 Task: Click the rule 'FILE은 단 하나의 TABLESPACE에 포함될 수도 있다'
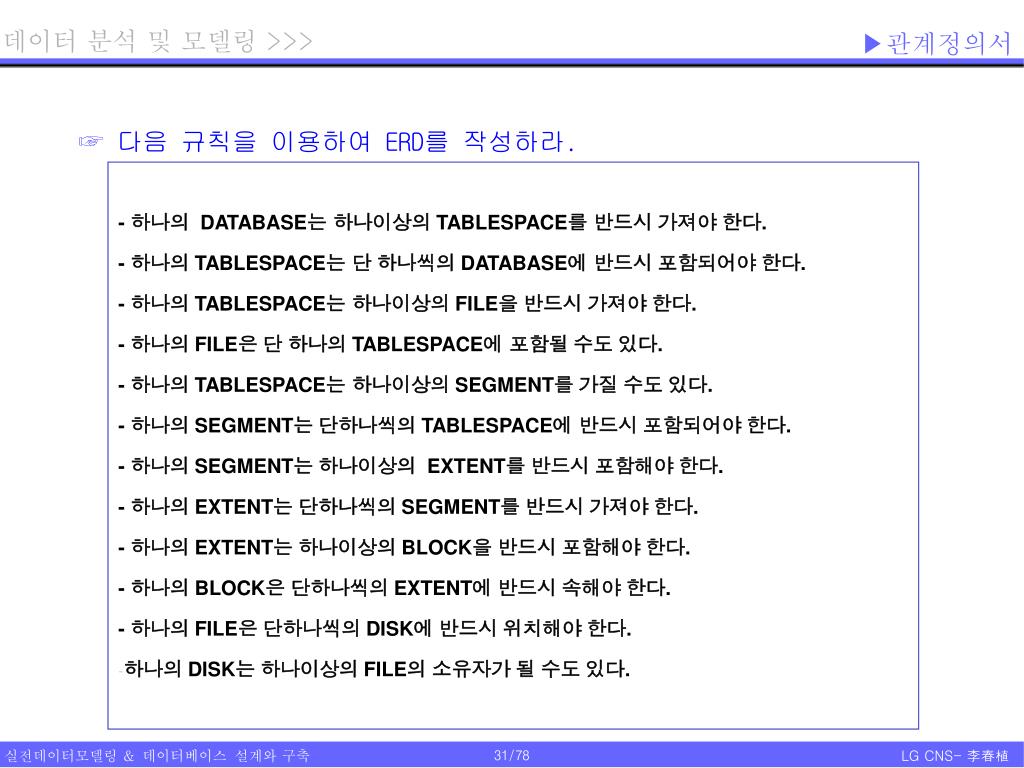click(391, 344)
